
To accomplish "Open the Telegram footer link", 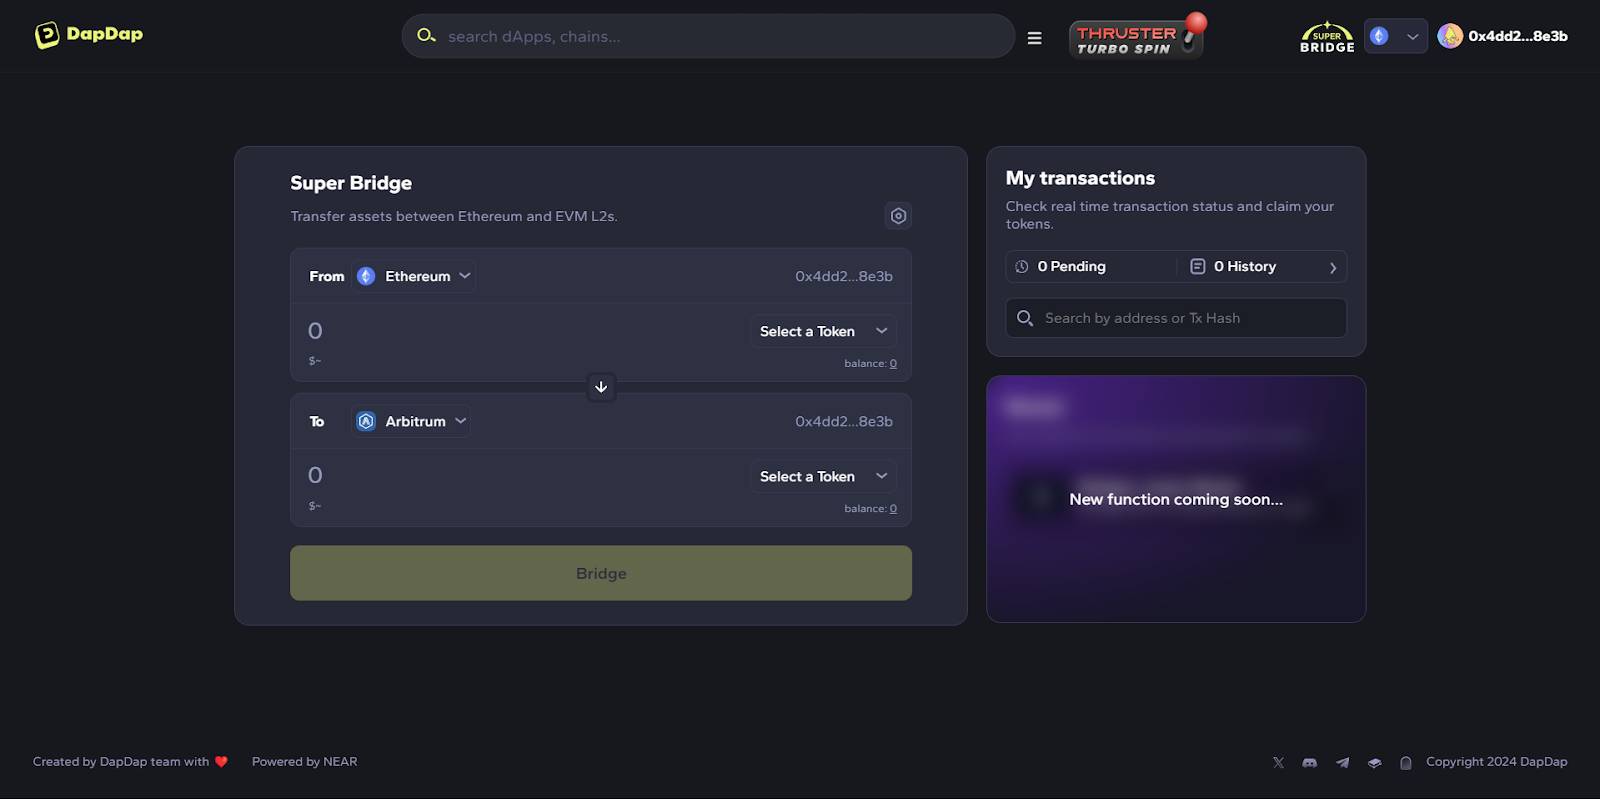I will [x=1342, y=763].
